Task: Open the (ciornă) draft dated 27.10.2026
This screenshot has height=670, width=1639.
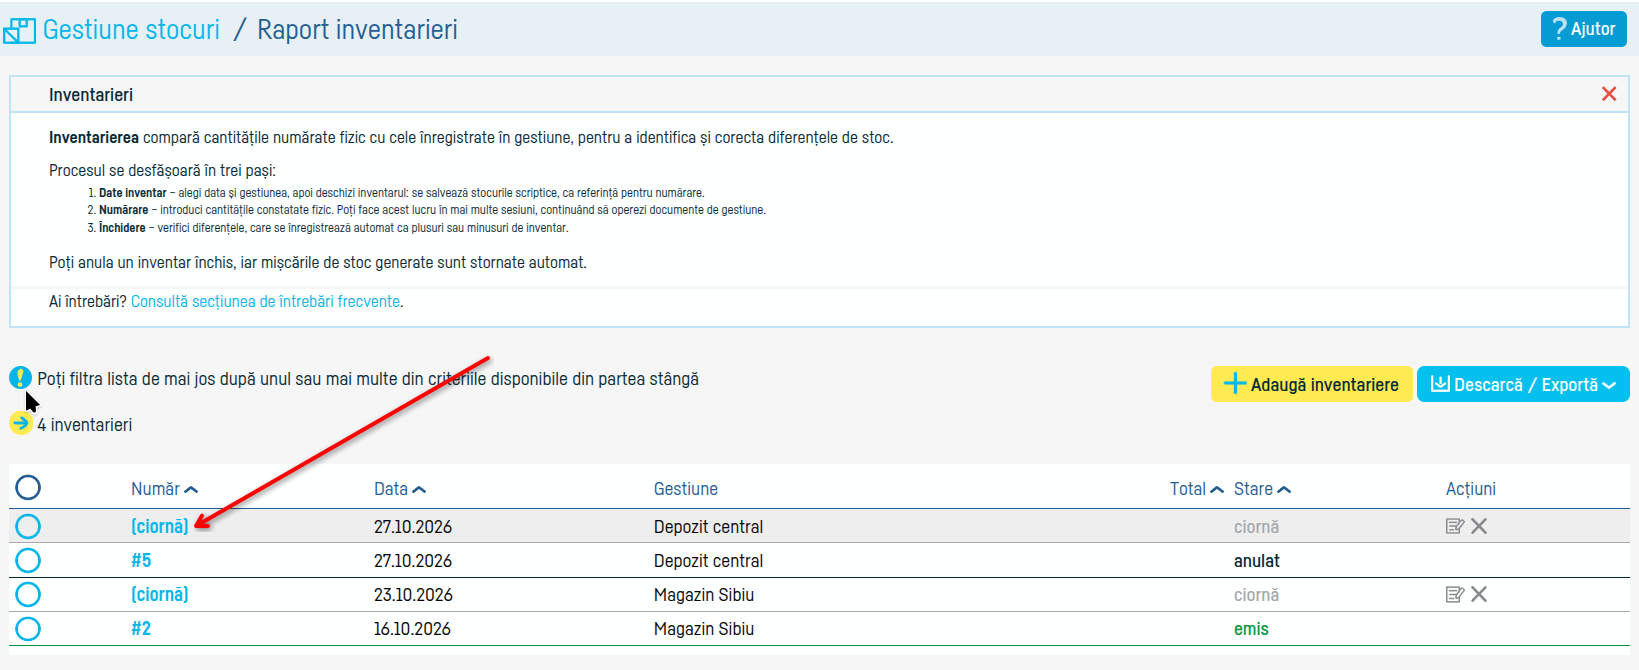Action: pos(160,526)
